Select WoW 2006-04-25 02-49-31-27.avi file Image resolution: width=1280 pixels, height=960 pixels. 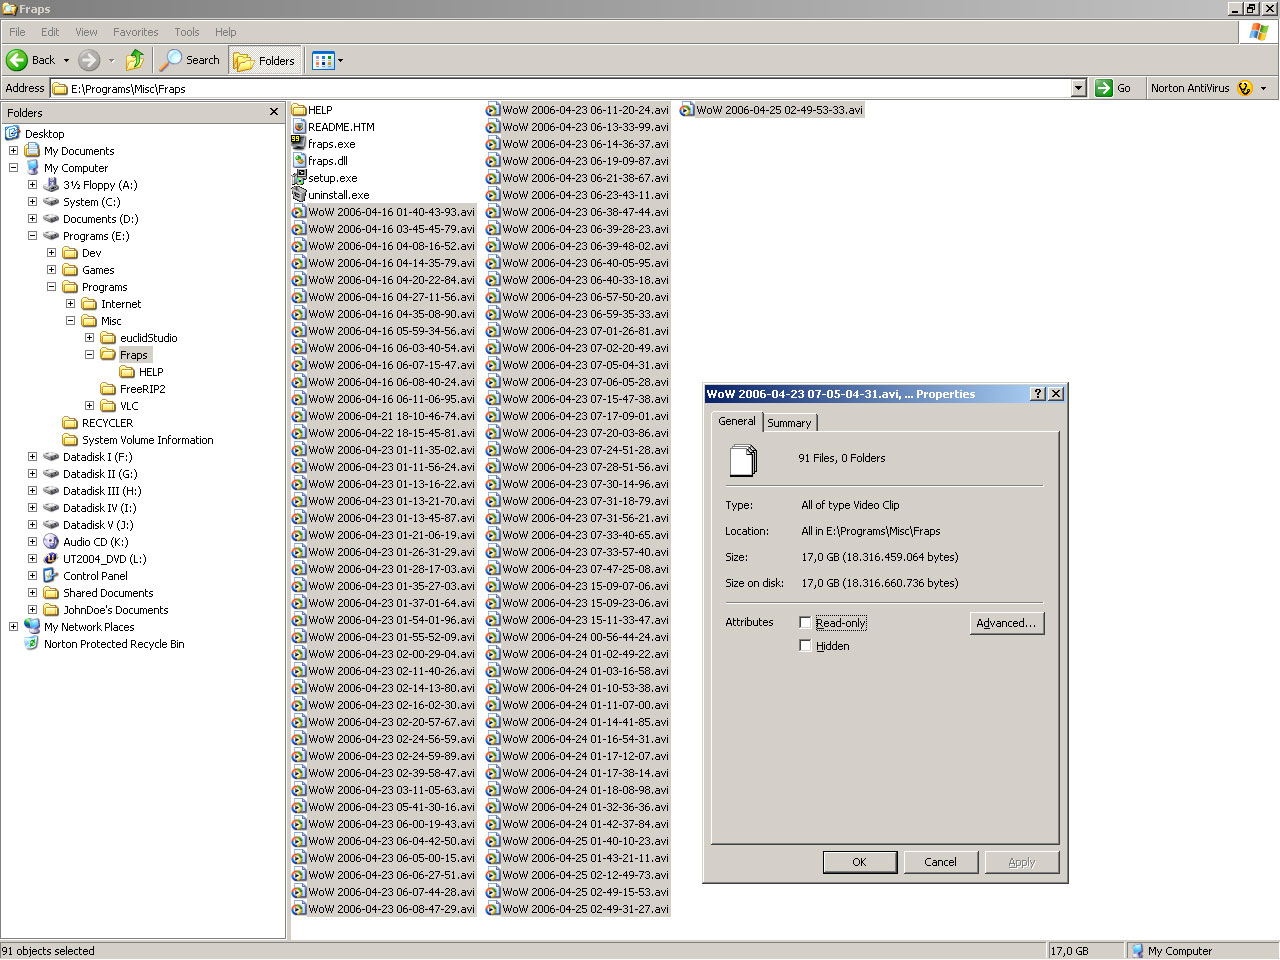[577, 909]
